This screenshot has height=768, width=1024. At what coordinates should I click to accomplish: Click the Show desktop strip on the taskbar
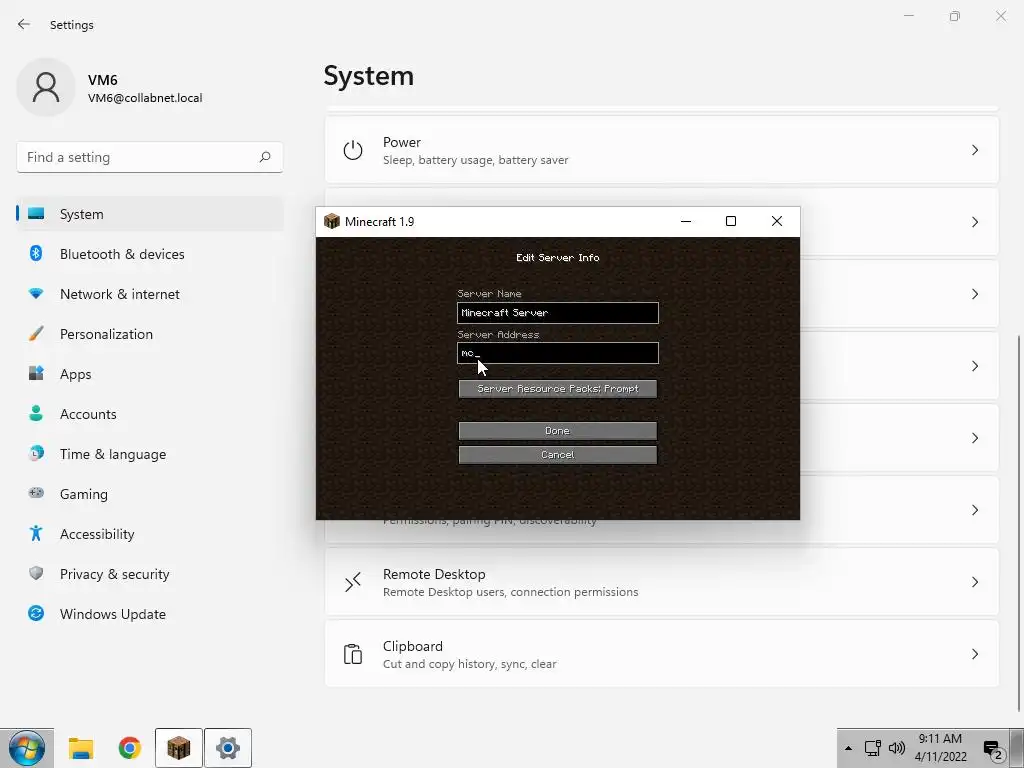(1017, 748)
